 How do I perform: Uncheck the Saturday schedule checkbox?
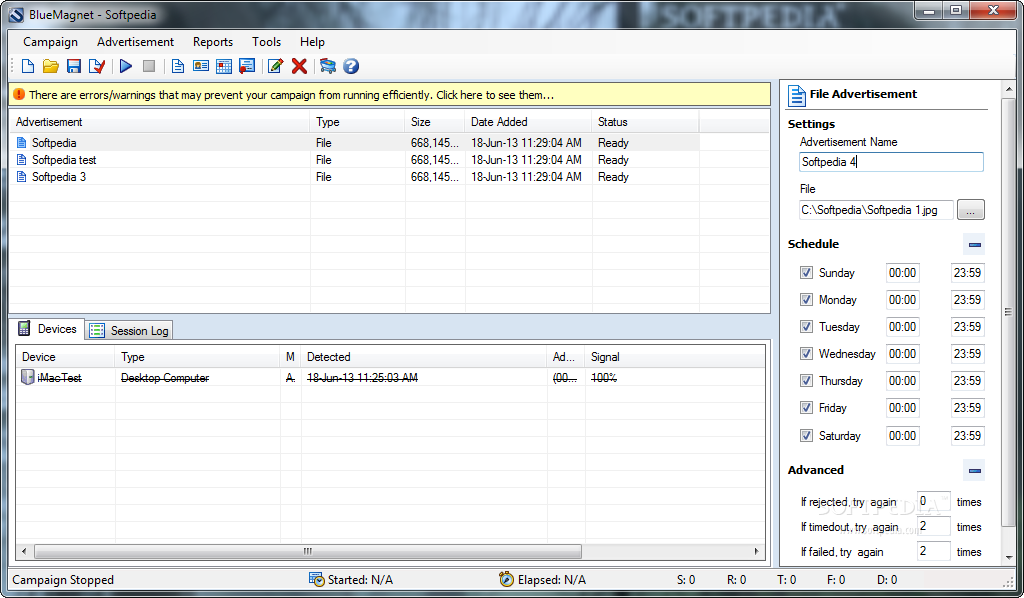click(806, 435)
